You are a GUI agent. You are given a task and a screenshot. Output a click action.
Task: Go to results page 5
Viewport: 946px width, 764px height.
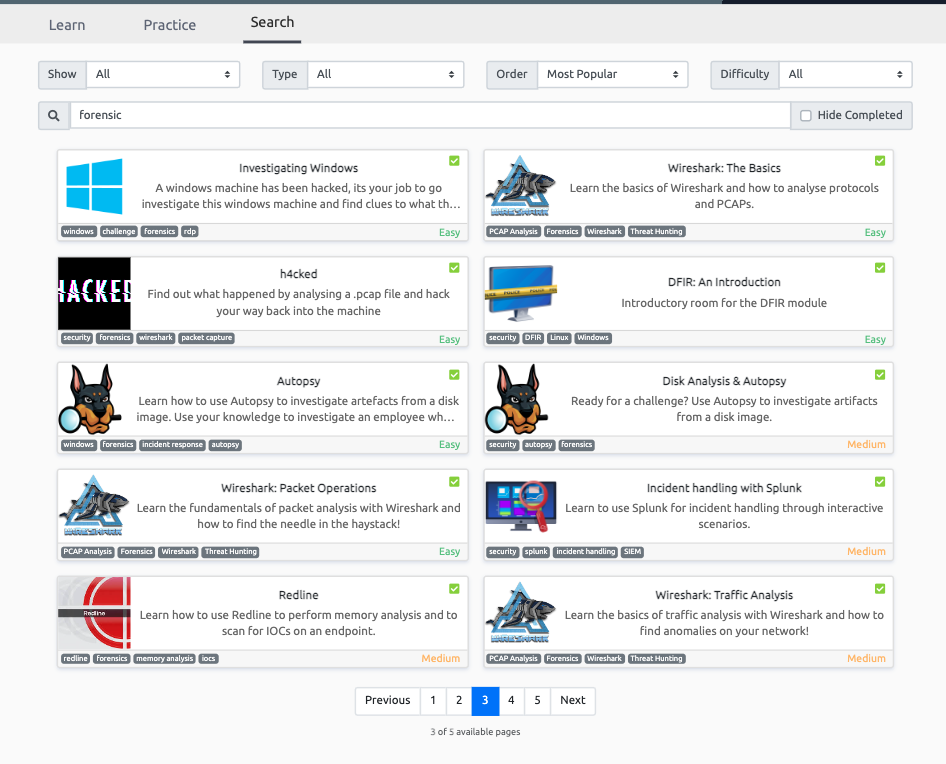tap(537, 700)
